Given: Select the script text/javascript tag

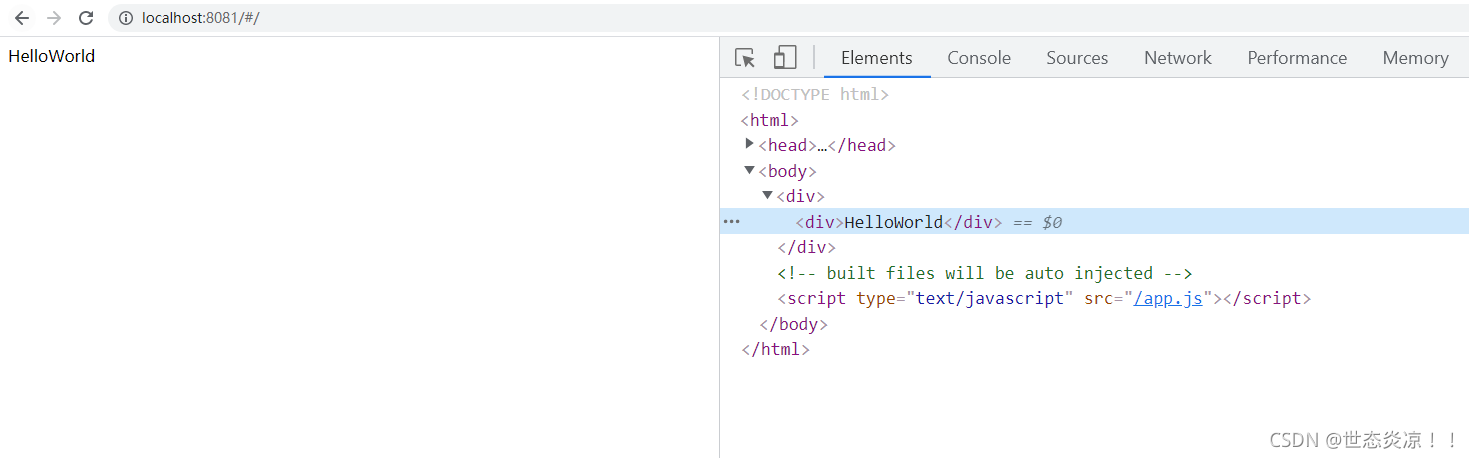Looking at the screenshot, I should coord(1044,298).
